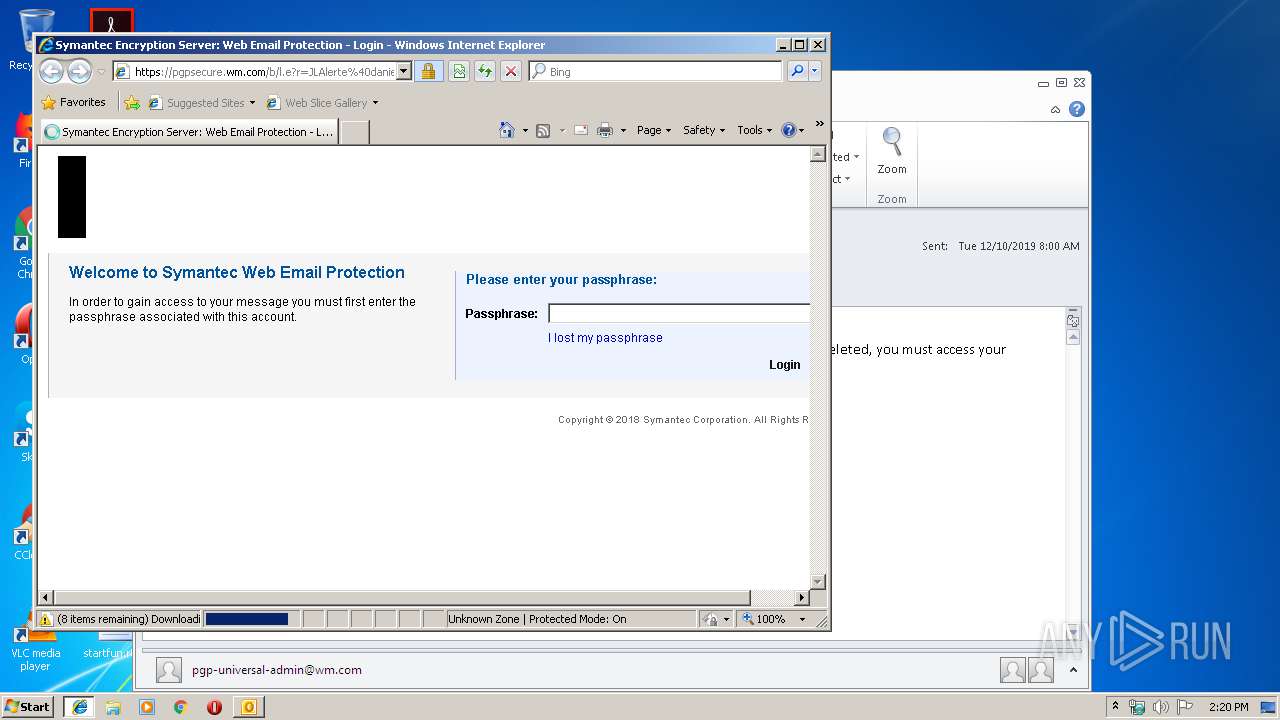Click Unknown Zone Protected Mode status text
This screenshot has height=720, width=1280.
(x=537, y=619)
